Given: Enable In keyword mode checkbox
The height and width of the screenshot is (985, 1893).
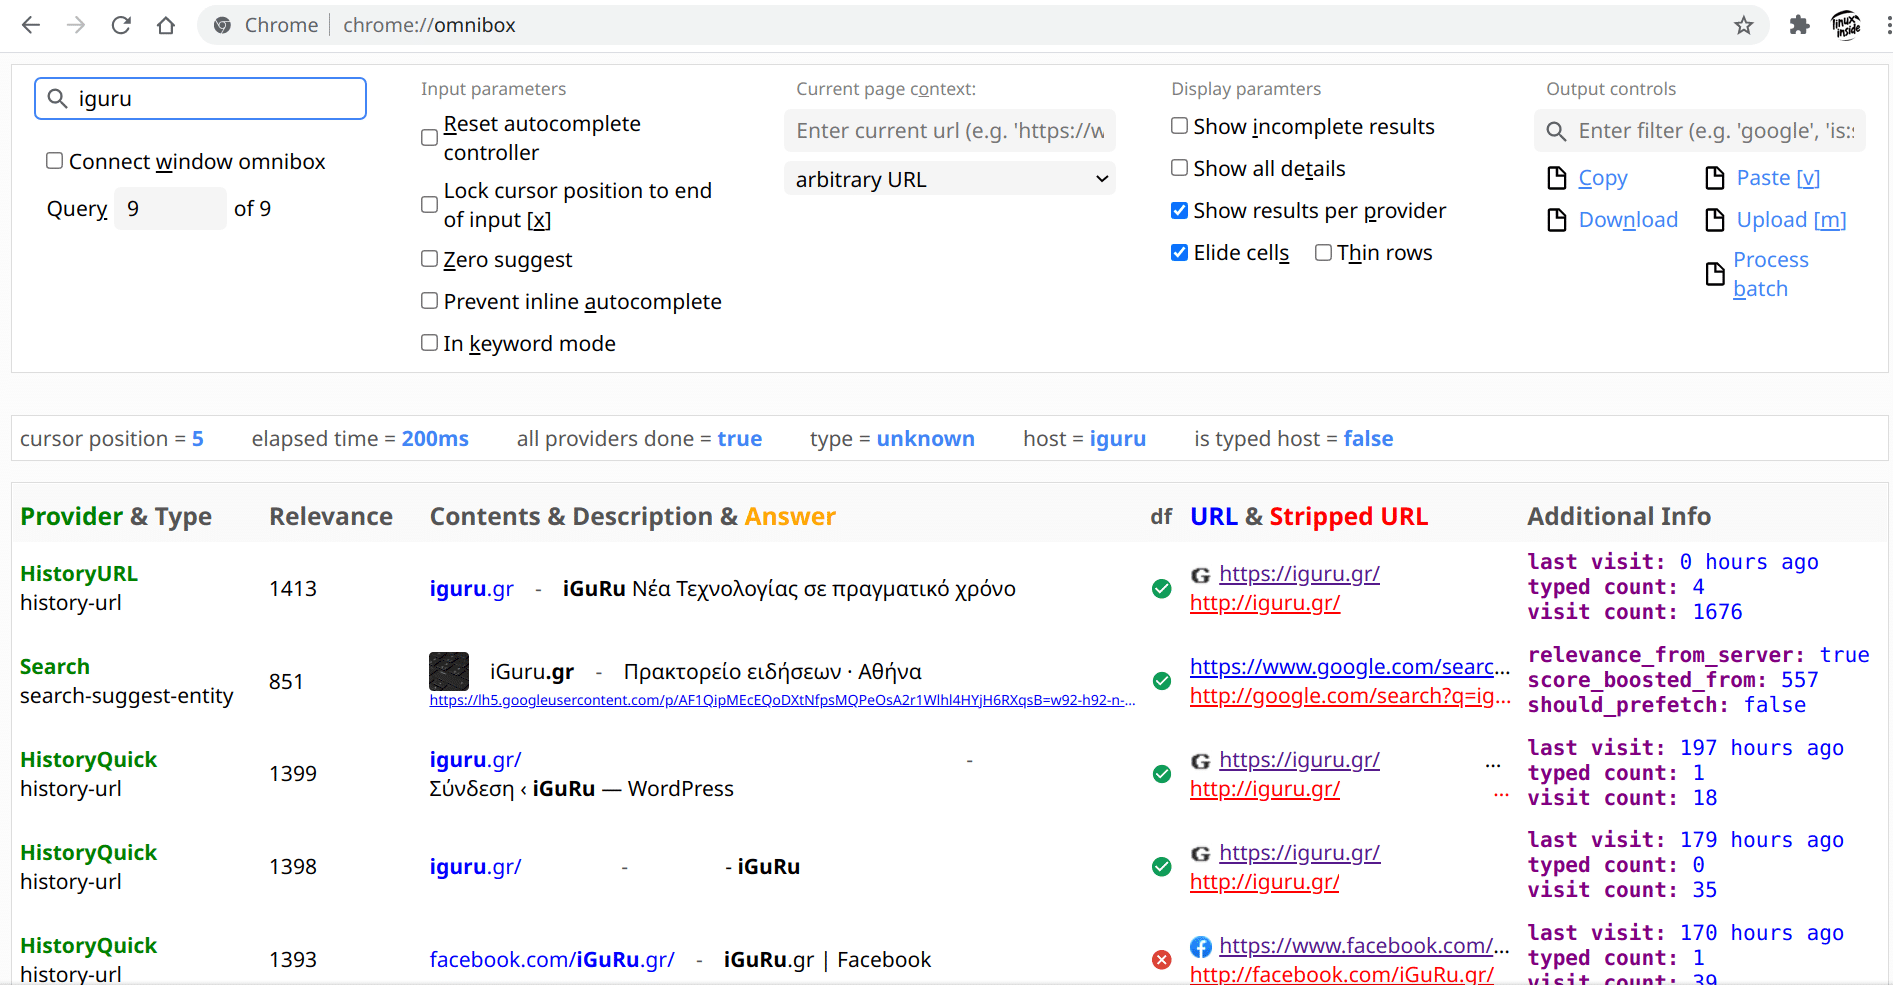Looking at the screenshot, I should point(430,343).
